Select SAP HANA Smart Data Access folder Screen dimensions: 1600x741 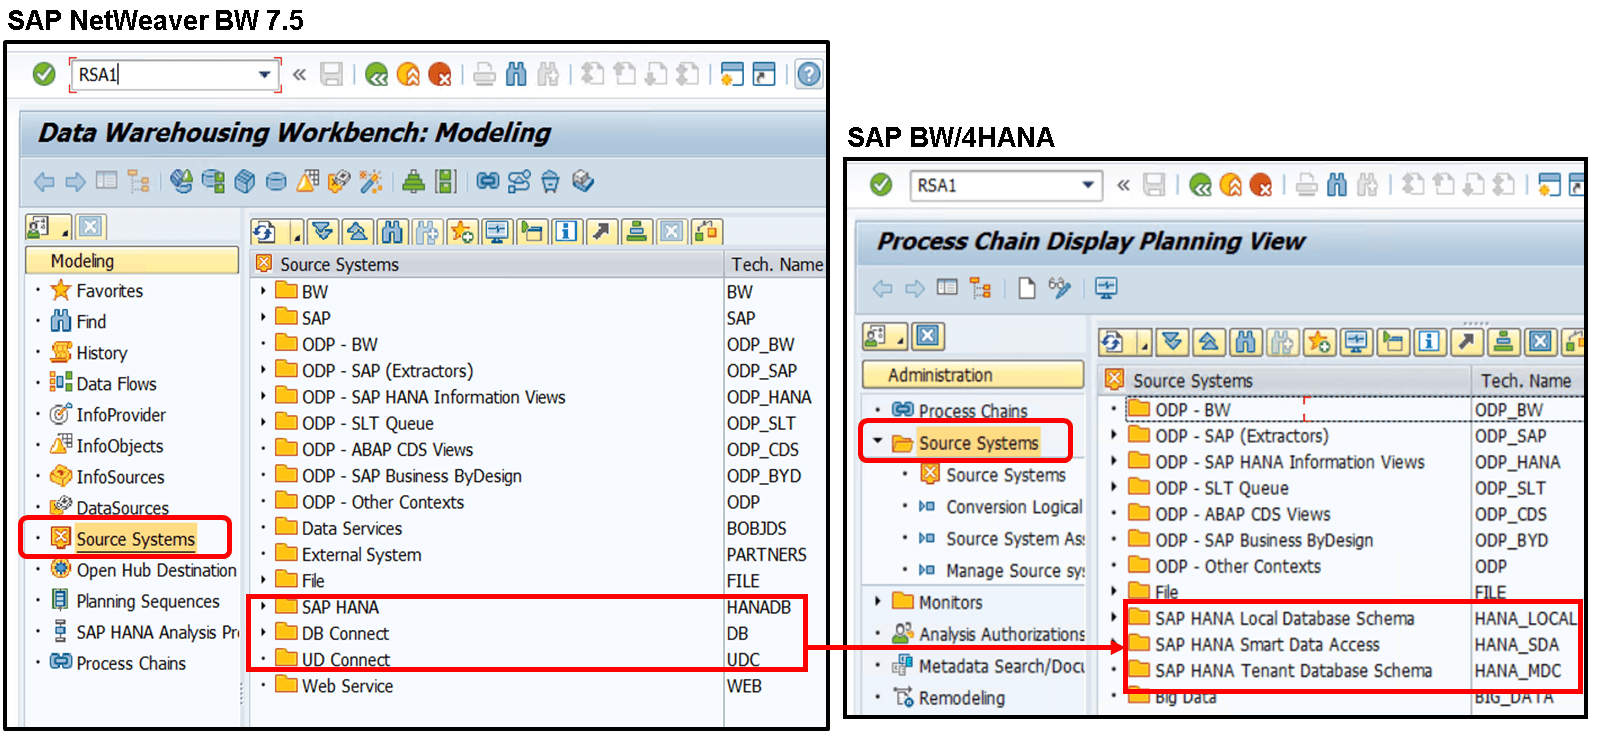point(1267,645)
